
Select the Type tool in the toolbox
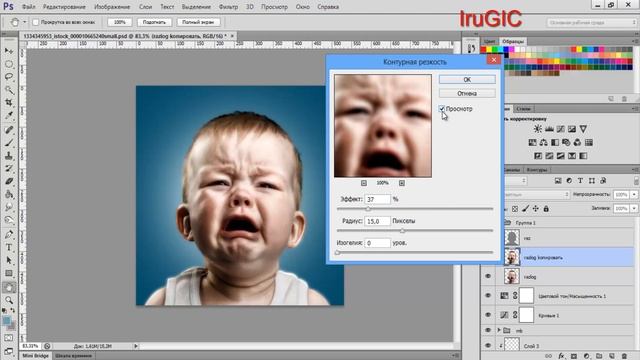point(9,247)
